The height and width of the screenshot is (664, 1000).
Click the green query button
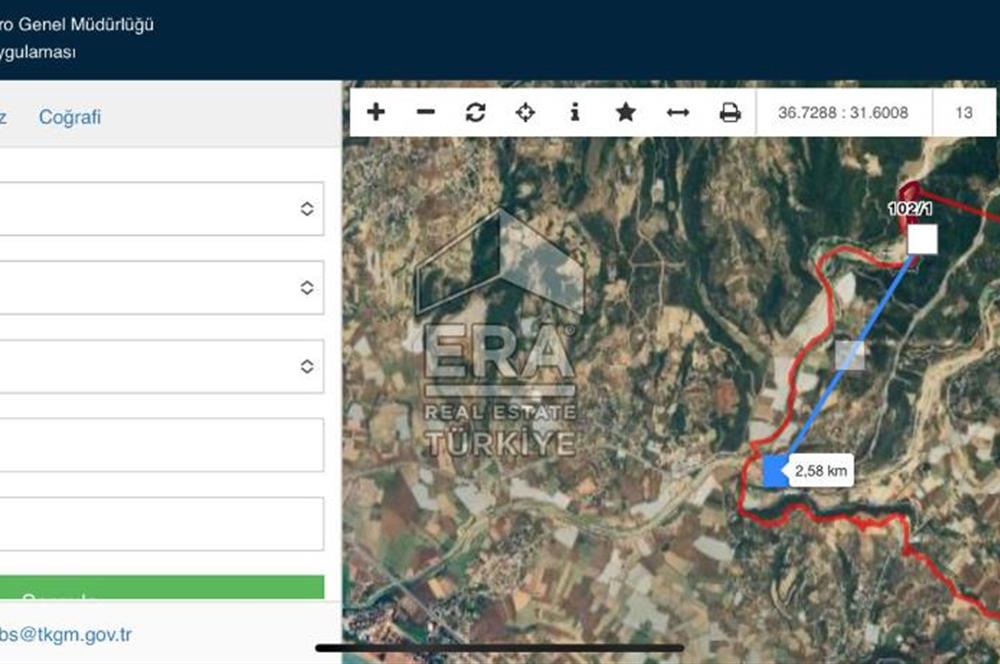(161, 587)
